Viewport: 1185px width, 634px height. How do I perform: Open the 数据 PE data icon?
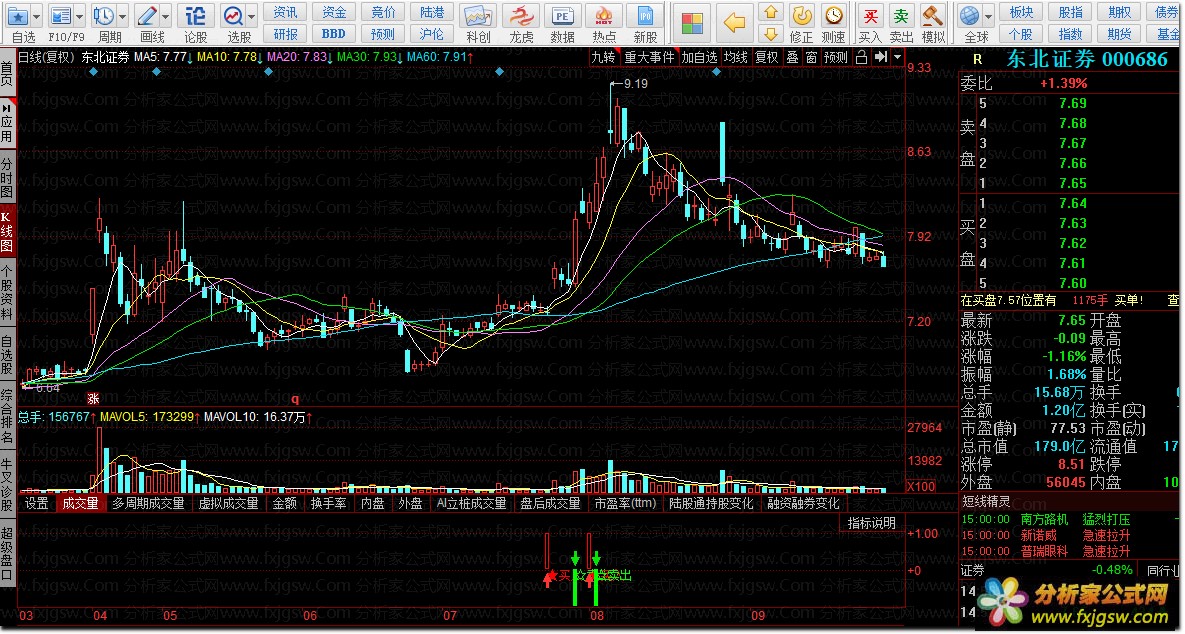point(562,16)
